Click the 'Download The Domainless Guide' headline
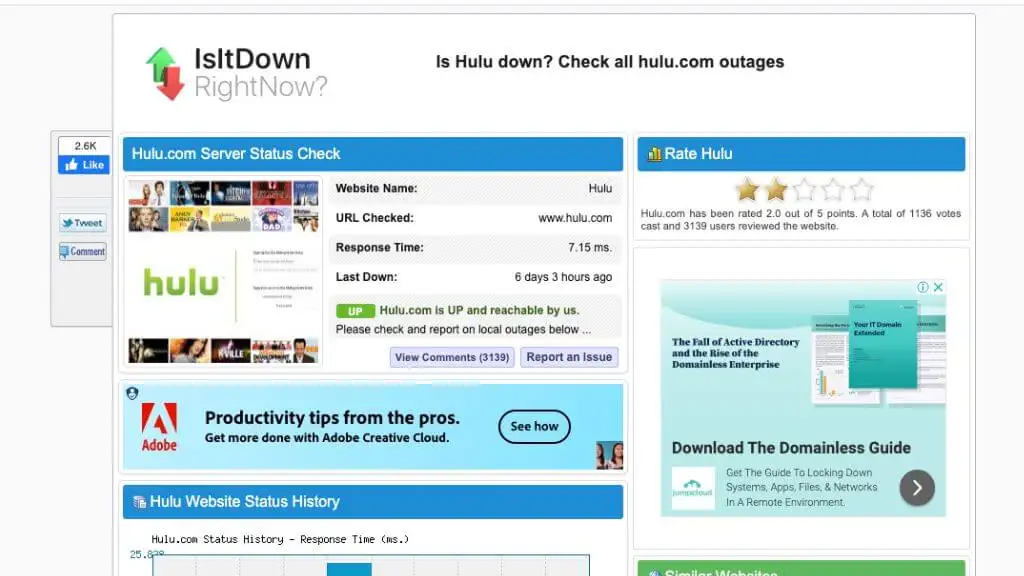The image size is (1024, 576). click(791, 448)
